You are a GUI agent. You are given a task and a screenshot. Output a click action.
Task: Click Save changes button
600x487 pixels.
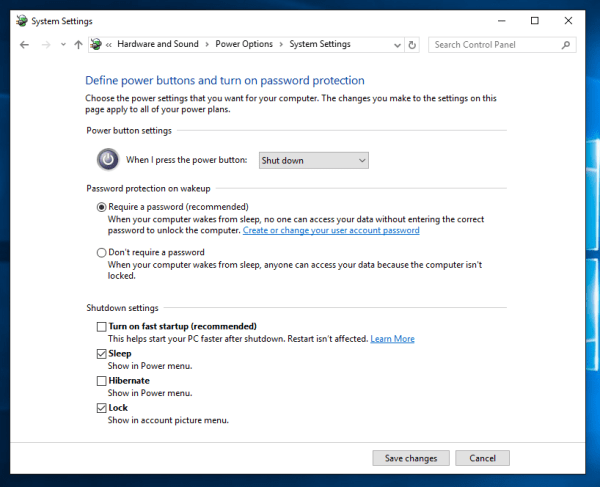[x=411, y=458]
